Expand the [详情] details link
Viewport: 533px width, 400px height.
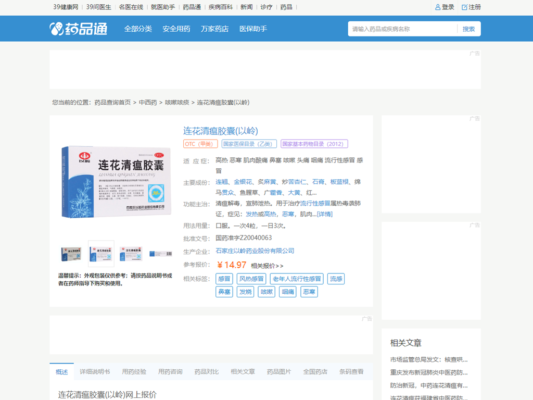point(325,214)
